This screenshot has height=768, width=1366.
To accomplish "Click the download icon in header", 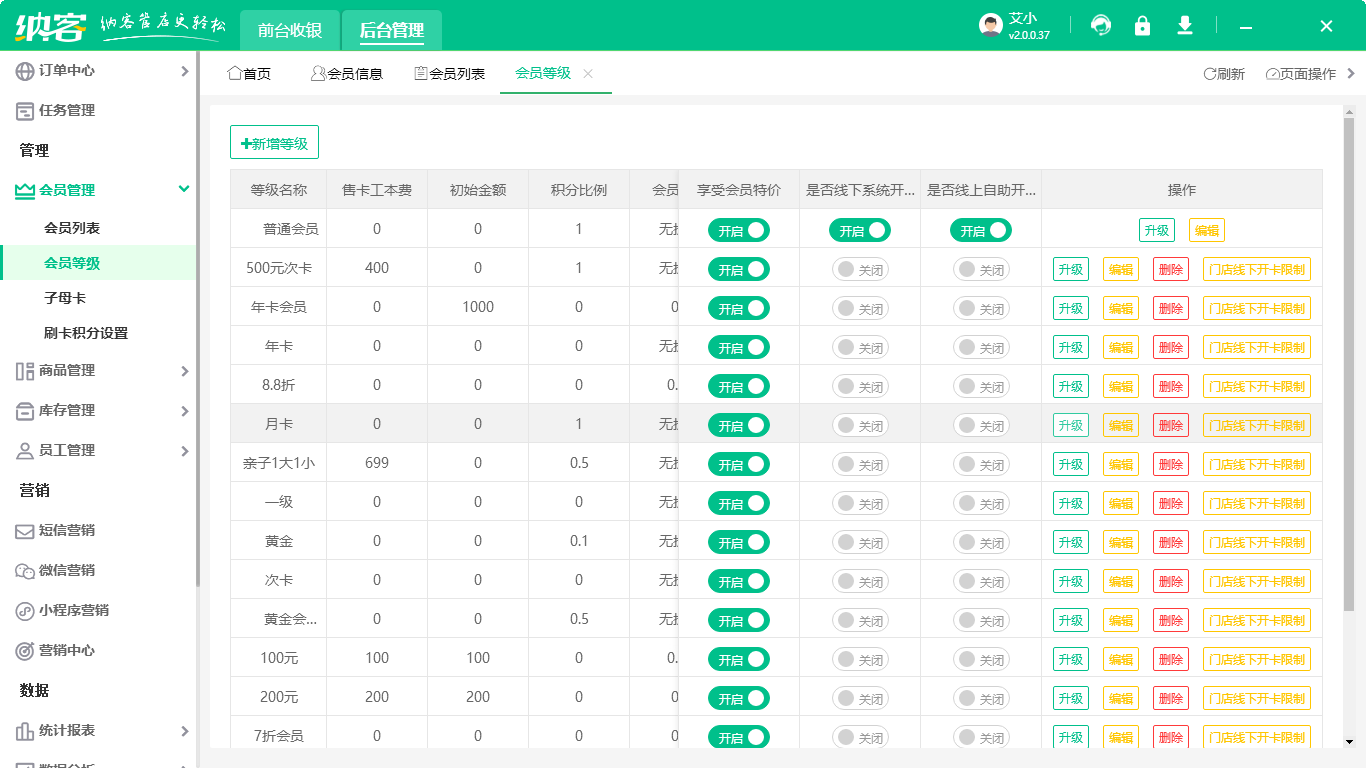I will 1185,26.
